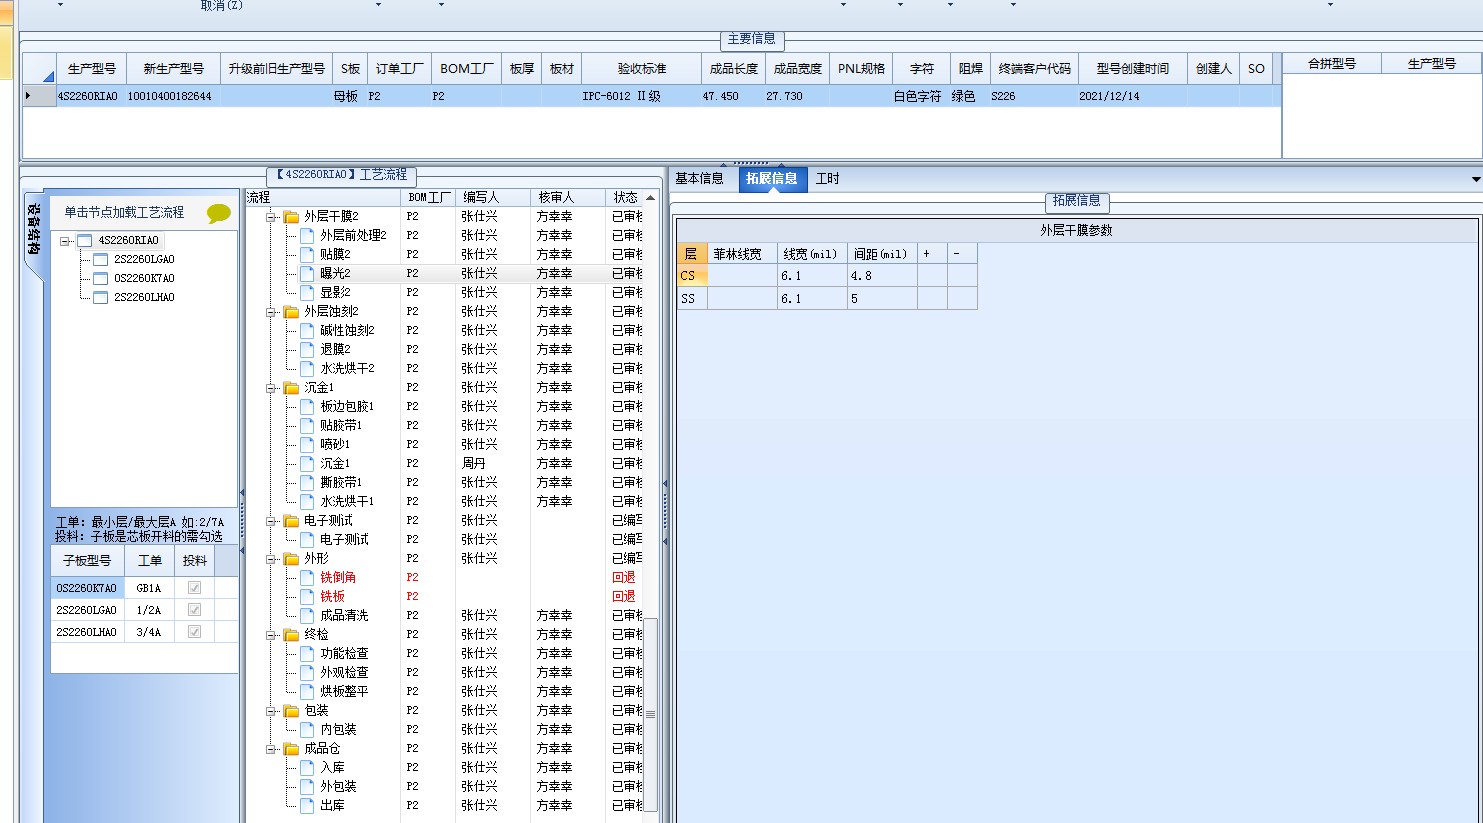The height and width of the screenshot is (823, 1483).
Task: Collapse the 外层蚀刻2 process group
Action: coord(270,312)
